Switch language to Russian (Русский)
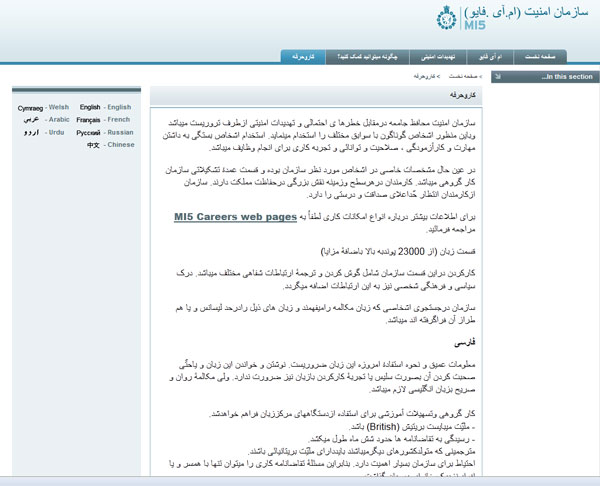 click(105, 132)
